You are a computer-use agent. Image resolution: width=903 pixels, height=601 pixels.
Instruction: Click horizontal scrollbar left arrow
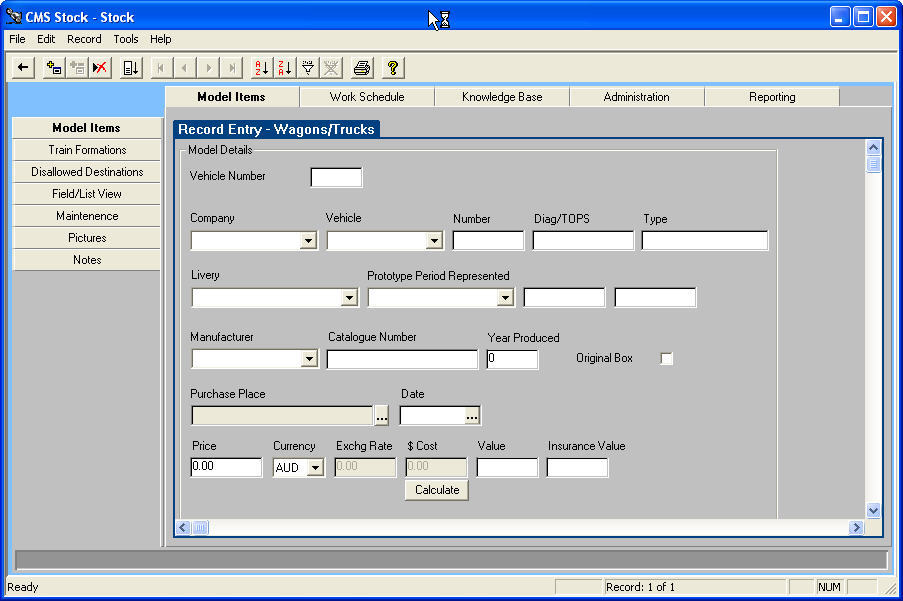[x=183, y=527]
